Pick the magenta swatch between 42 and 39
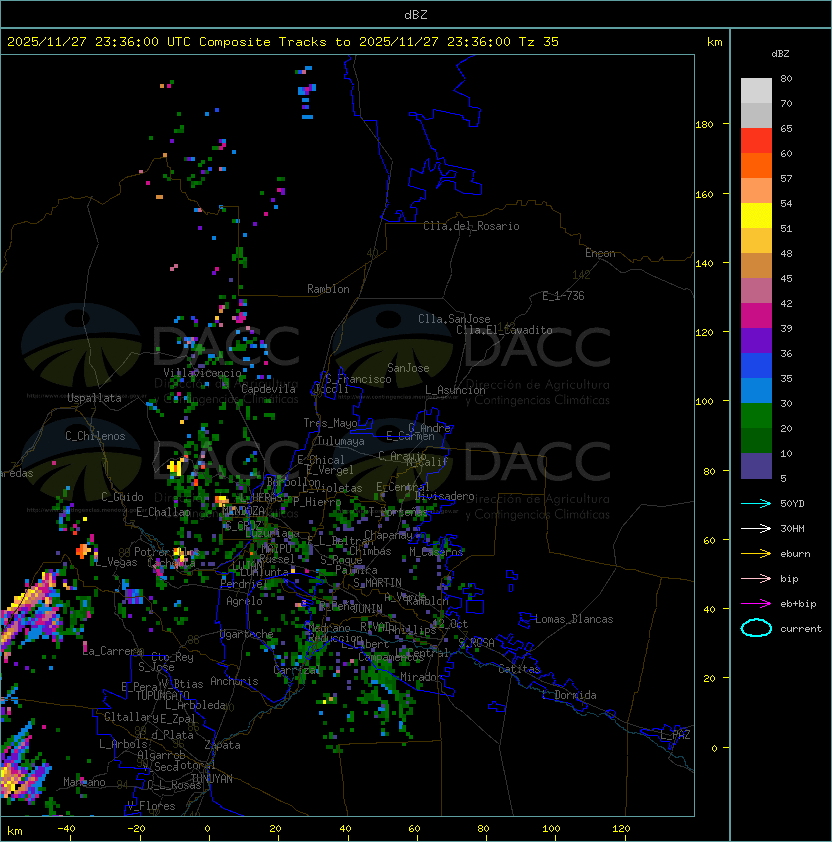This screenshot has width=832, height=842. (756, 316)
